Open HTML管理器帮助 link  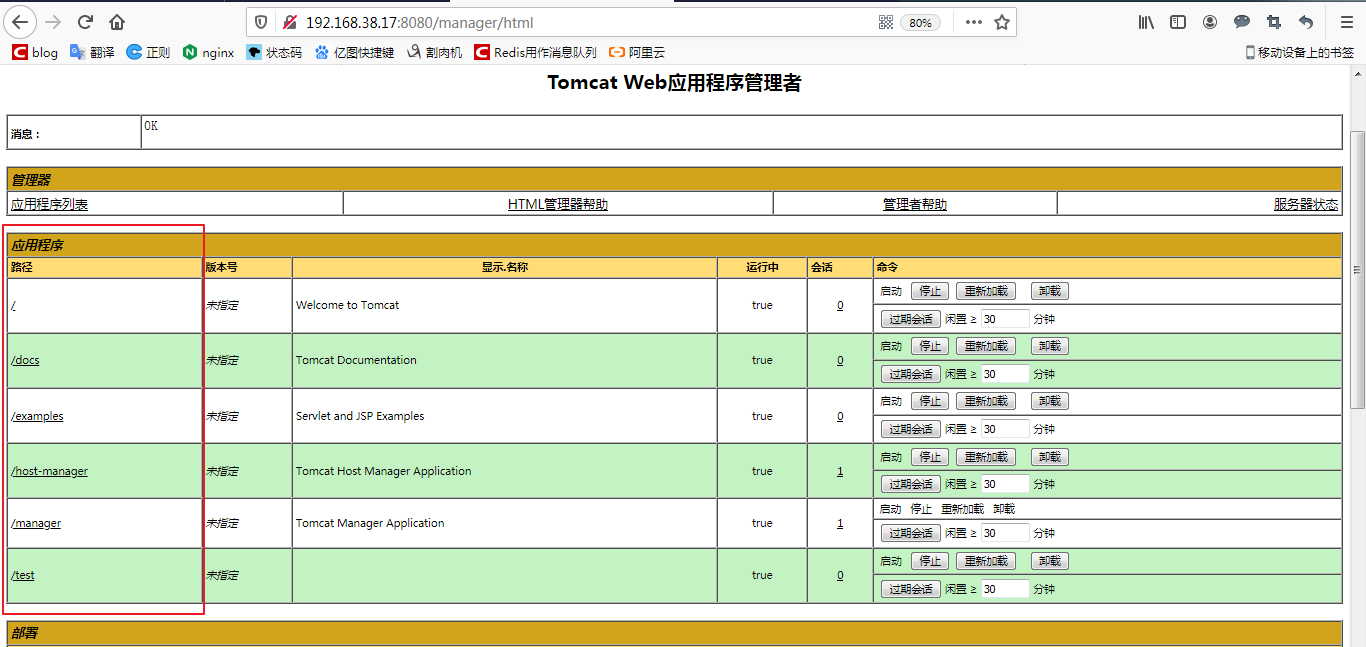(558, 204)
